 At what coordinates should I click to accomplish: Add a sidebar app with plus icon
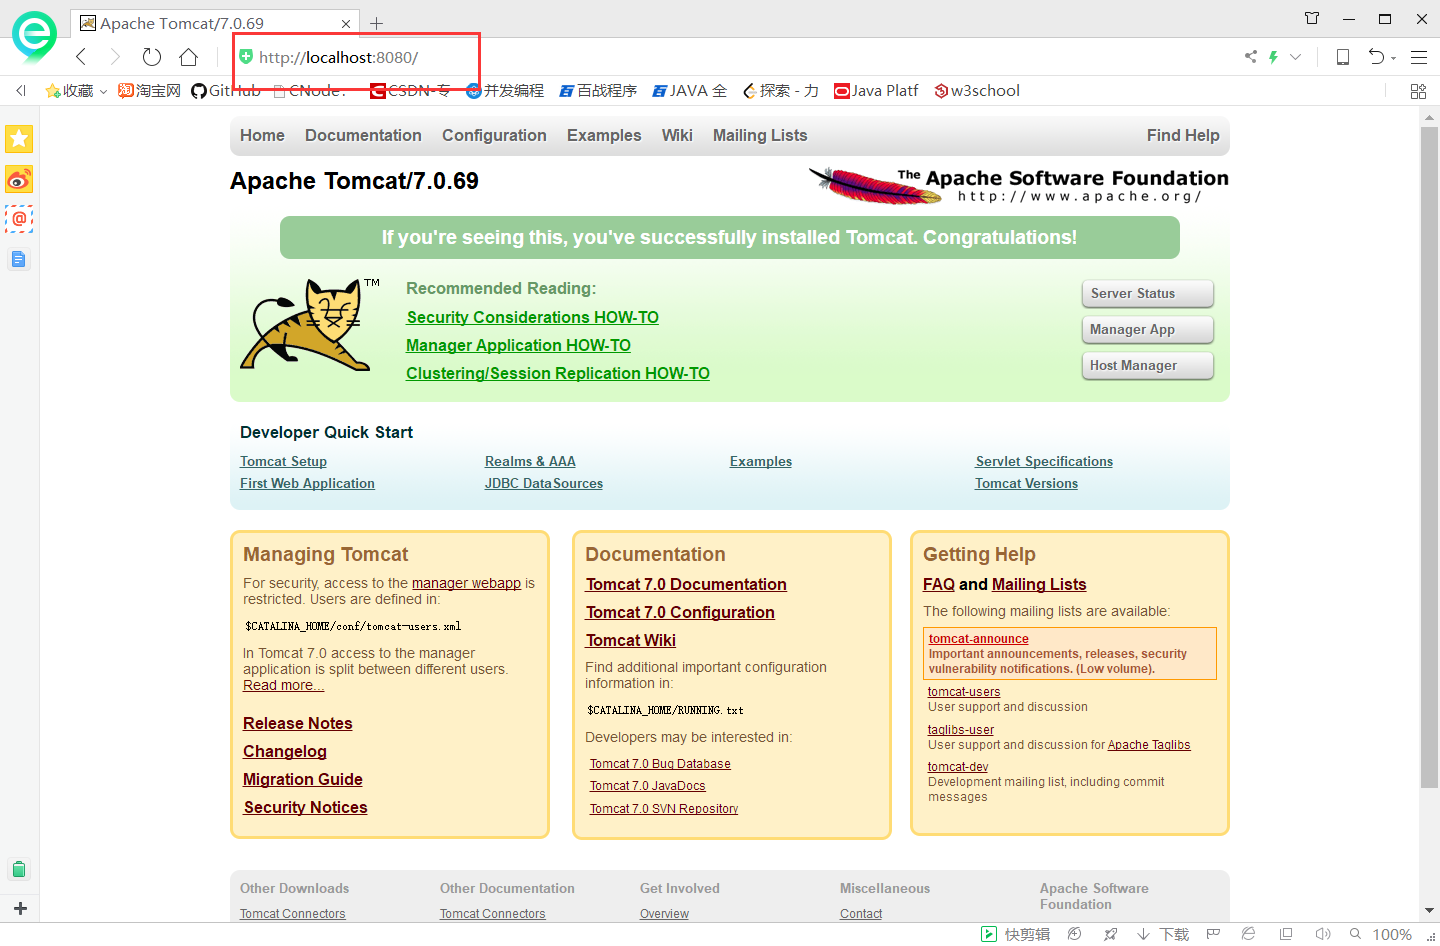tap(20, 908)
